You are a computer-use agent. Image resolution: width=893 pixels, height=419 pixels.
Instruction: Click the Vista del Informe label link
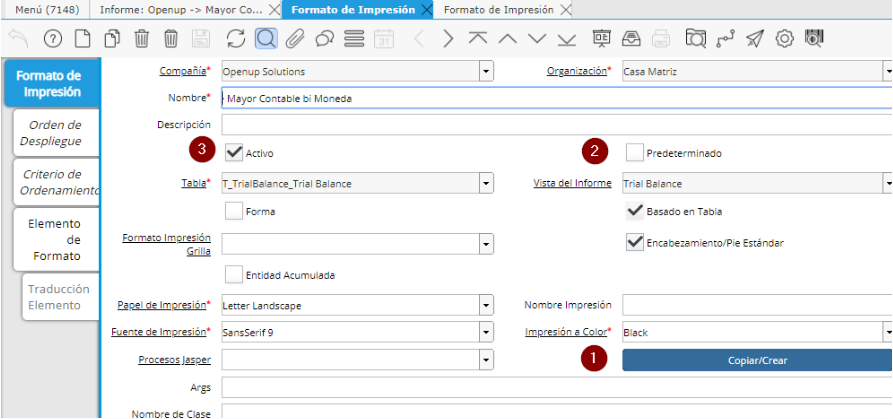572,184
